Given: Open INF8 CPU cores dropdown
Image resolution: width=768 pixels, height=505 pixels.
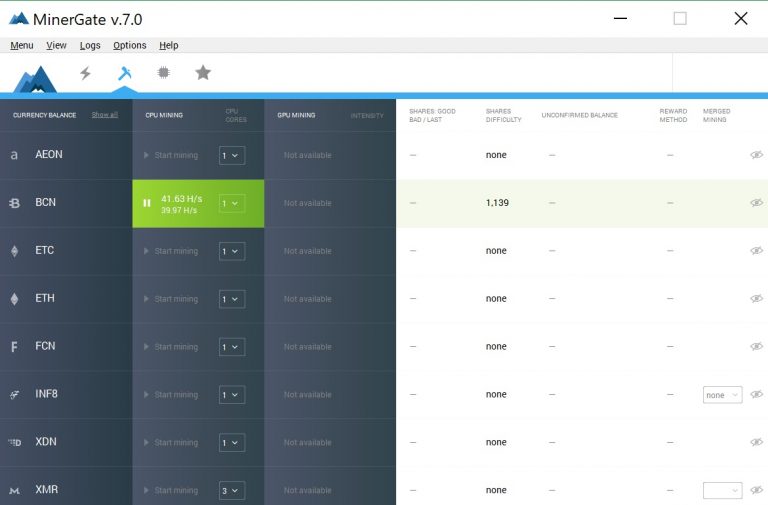Looking at the screenshot, I should (x=232, y=395).
